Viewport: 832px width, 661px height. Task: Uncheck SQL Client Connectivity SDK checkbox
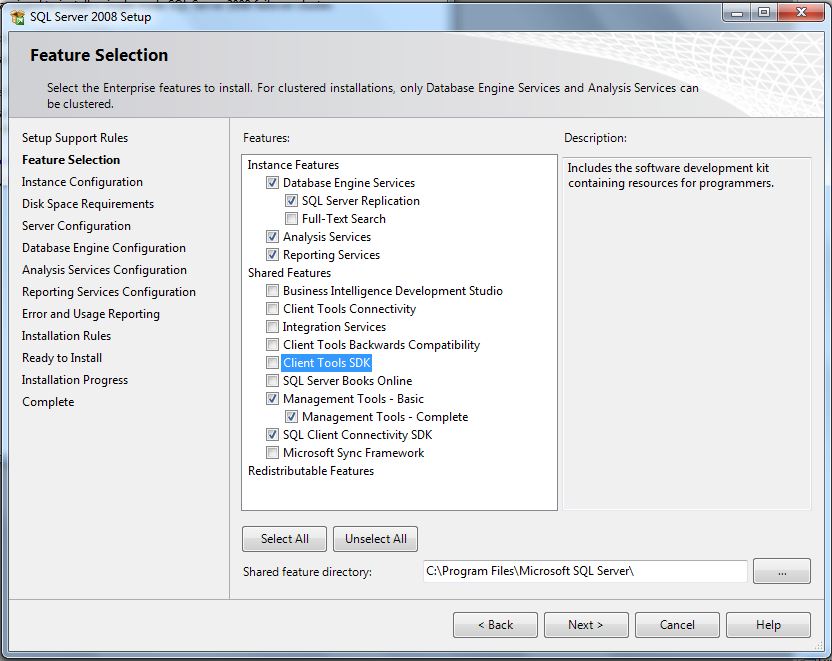[272, 436]
